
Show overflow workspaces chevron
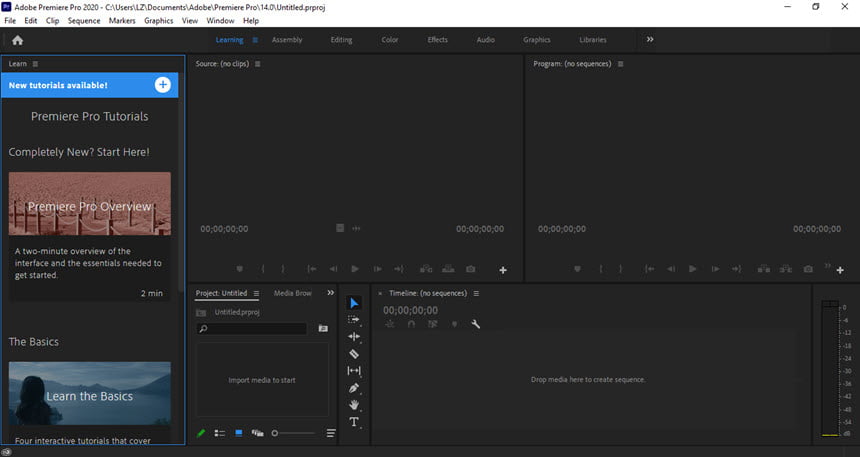point(650,40)
